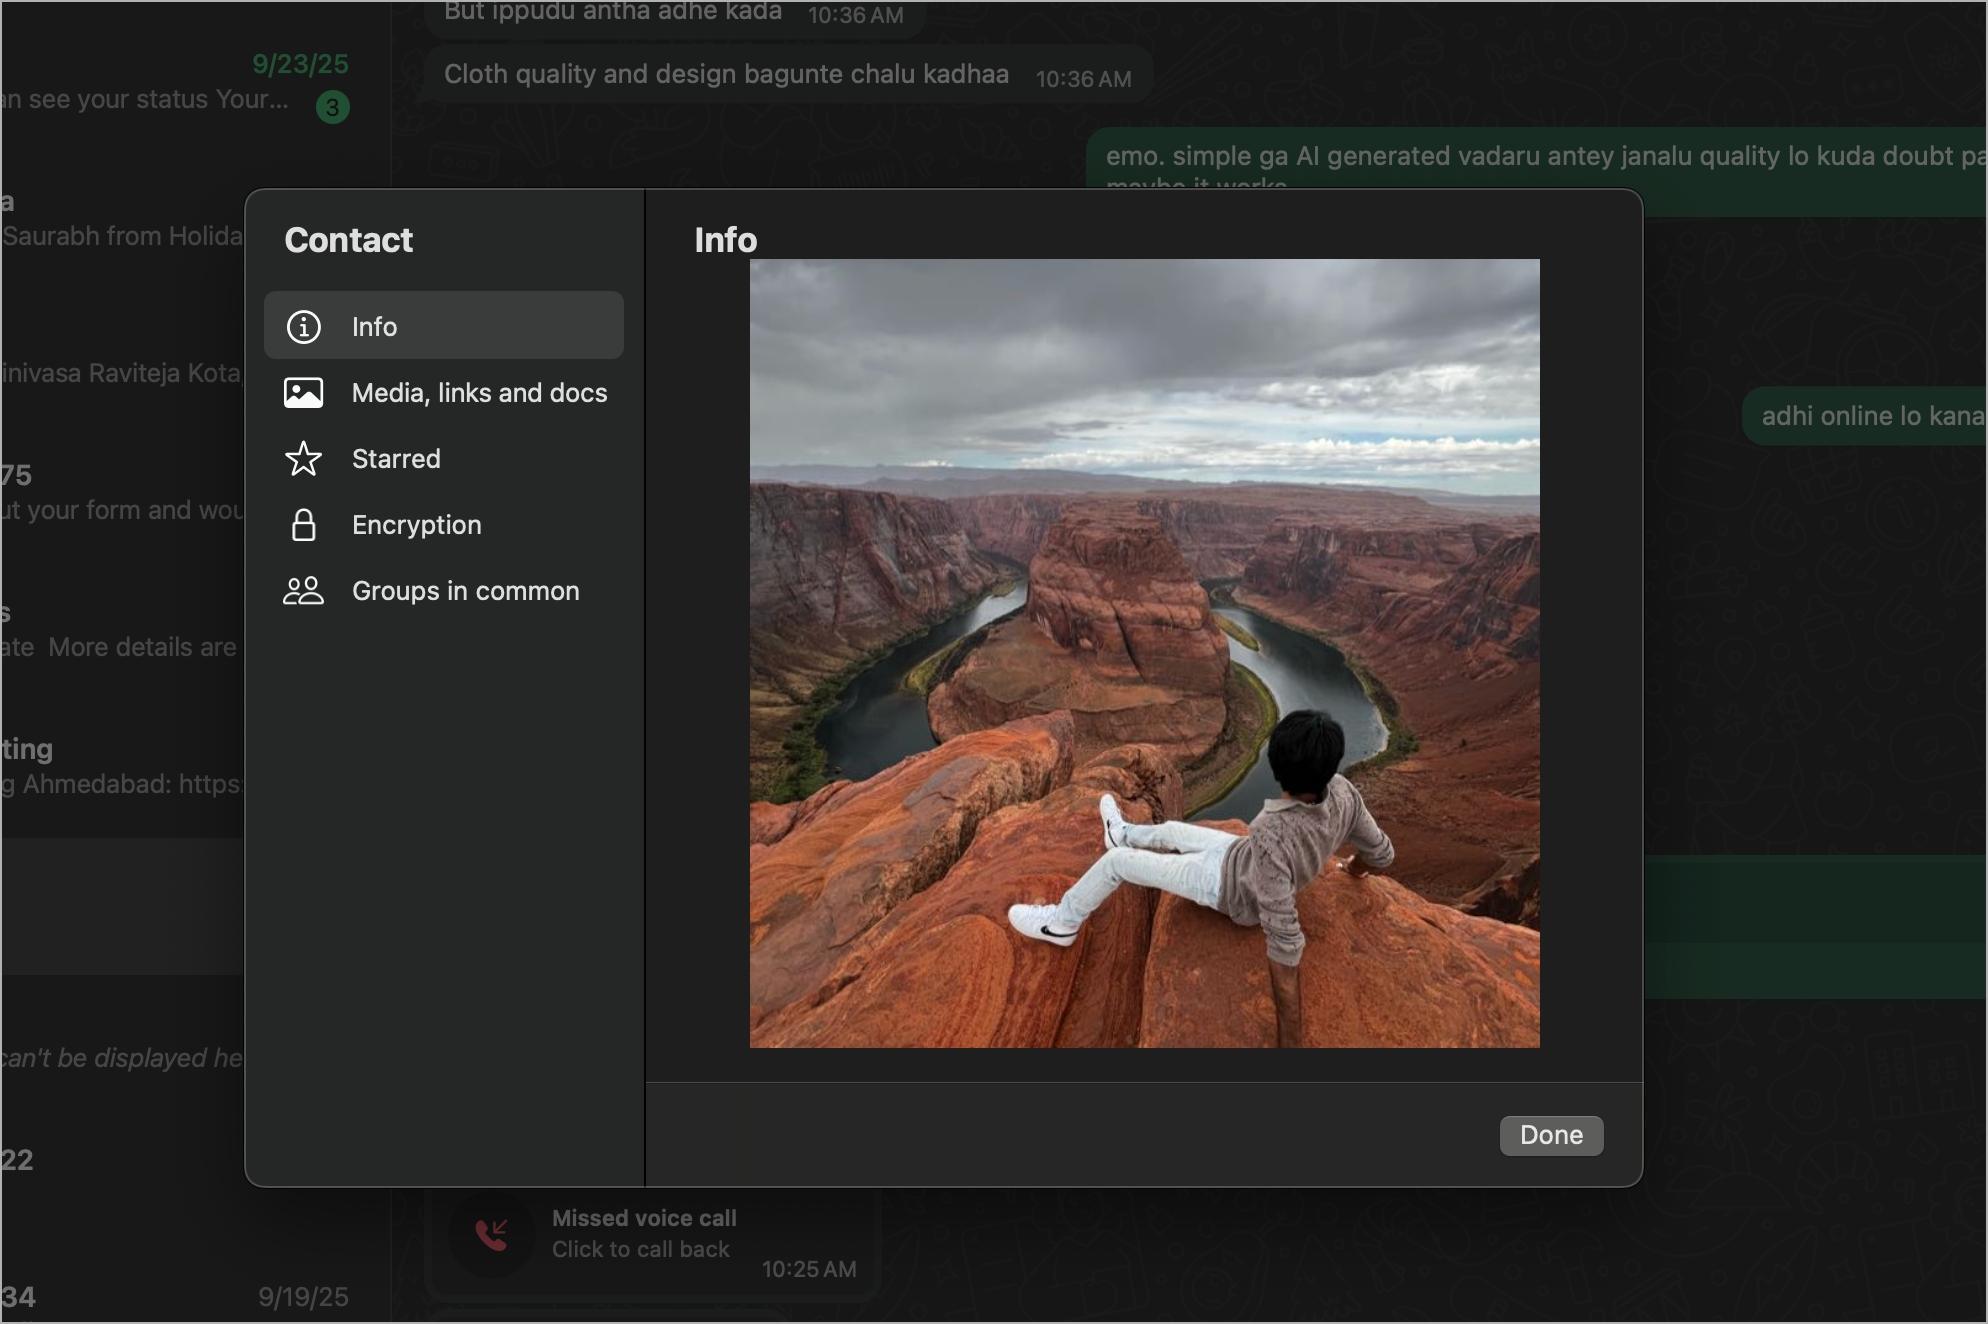1988x1324 pixels.
Task: Click the star icon for Starred messages
Action: tap(303, 459)
